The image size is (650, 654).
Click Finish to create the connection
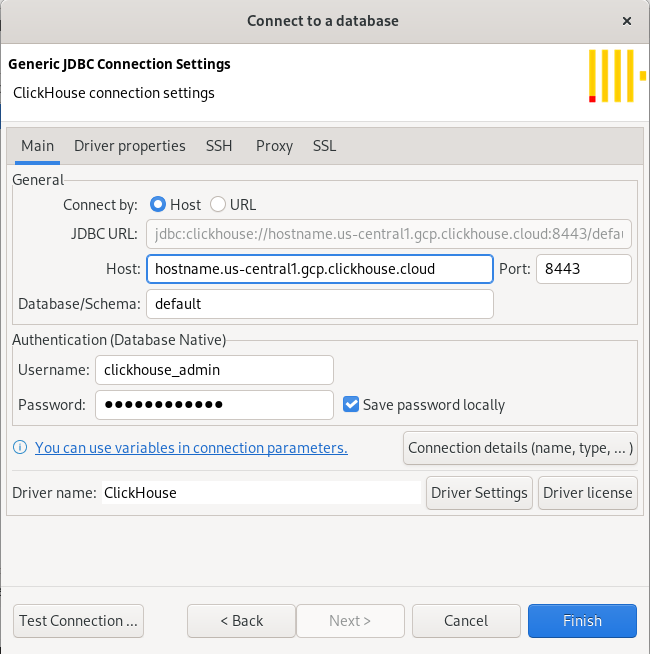[582, 621]
